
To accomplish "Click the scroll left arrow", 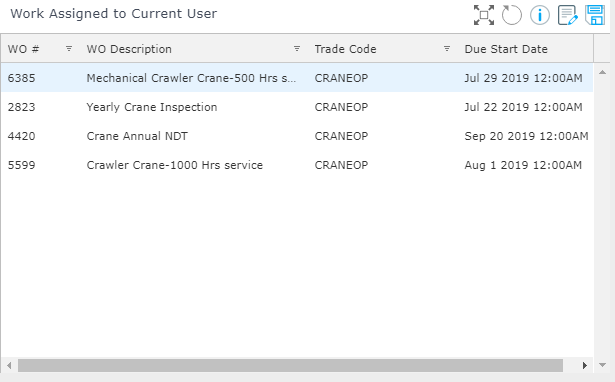I will (x=9, y=365).
